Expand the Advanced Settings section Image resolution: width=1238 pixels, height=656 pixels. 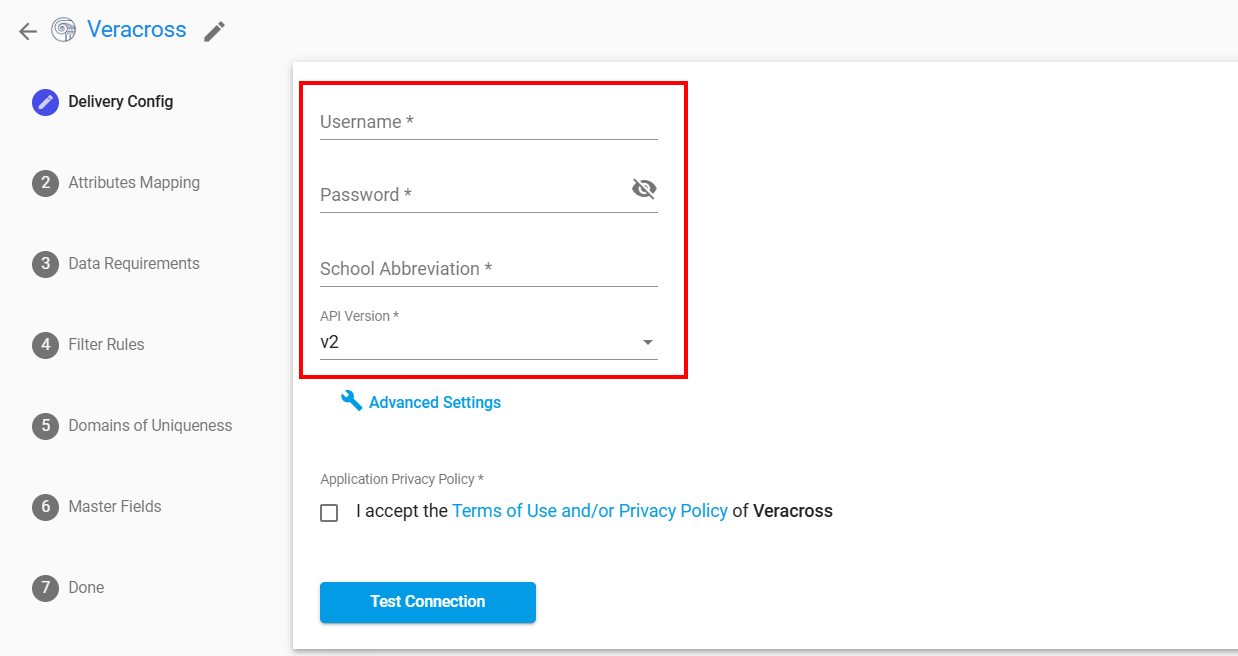434,402
